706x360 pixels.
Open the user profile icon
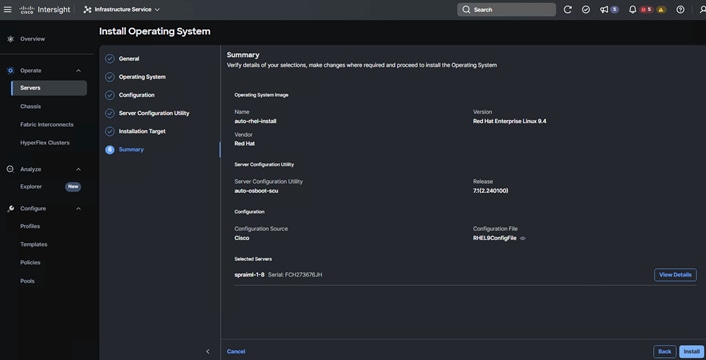pyautogui.click(x=702, y=9)
